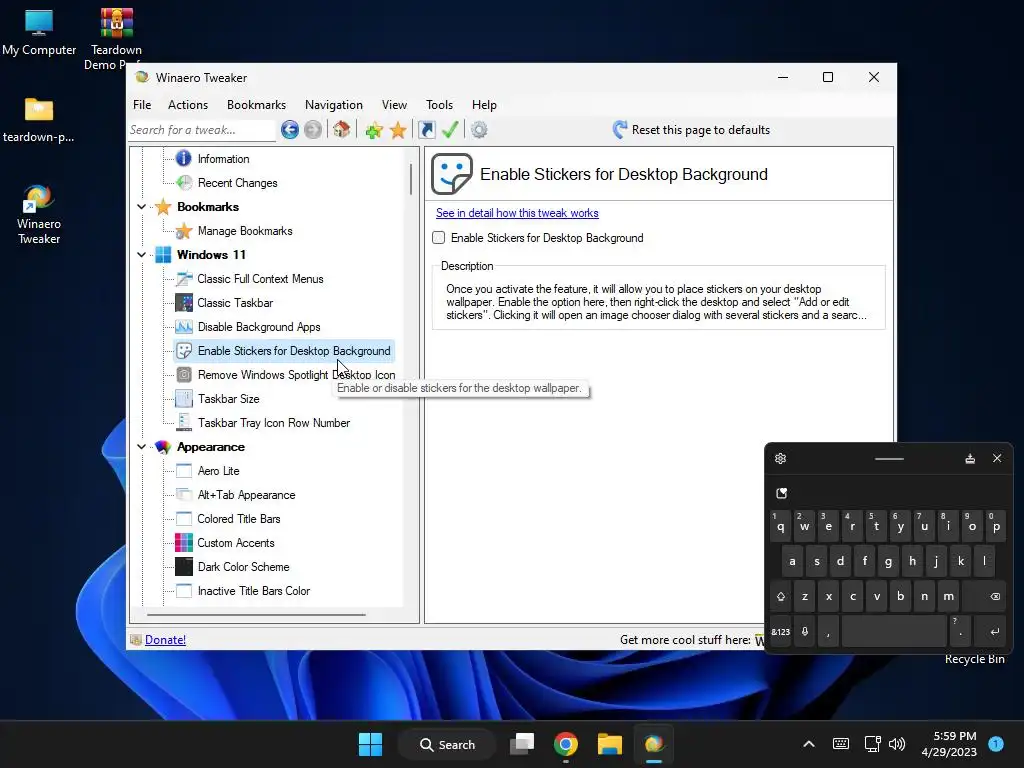This screenshot has height=768, width=1024.
Task: Click the Dark Color Scheme icon
Action: point(184,567)
